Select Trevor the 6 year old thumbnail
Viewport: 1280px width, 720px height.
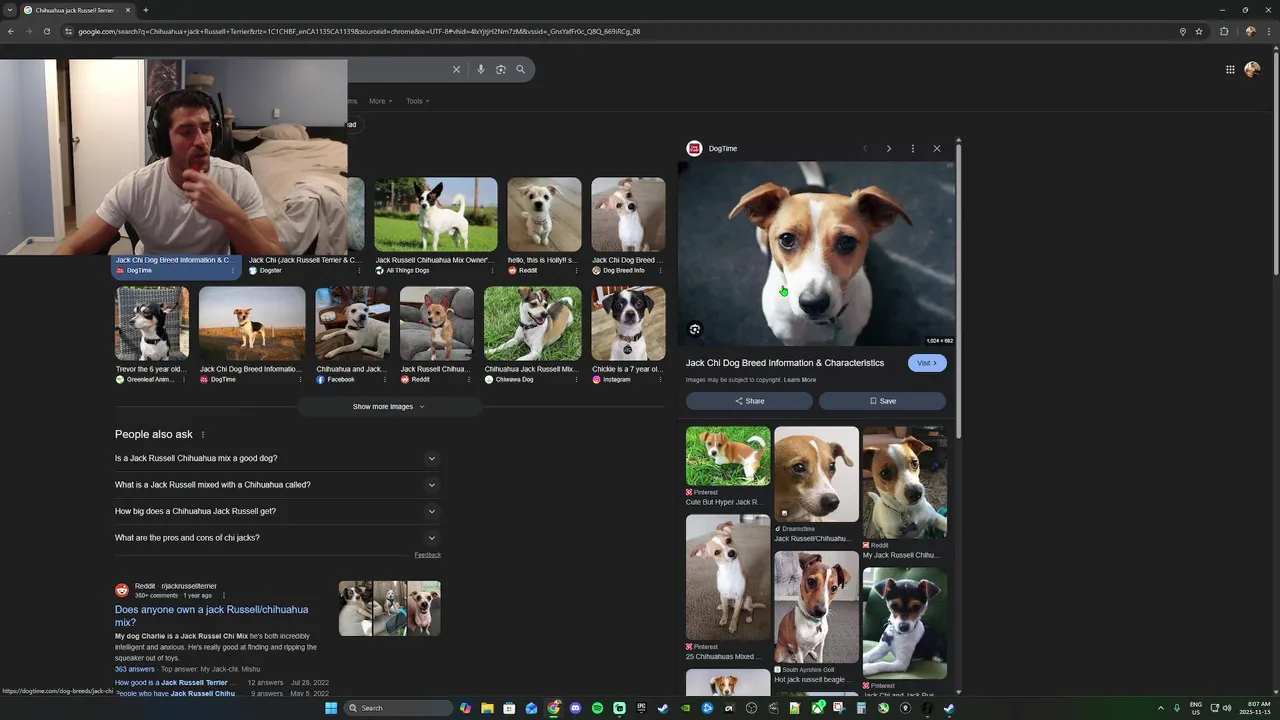tap(152, 323)
